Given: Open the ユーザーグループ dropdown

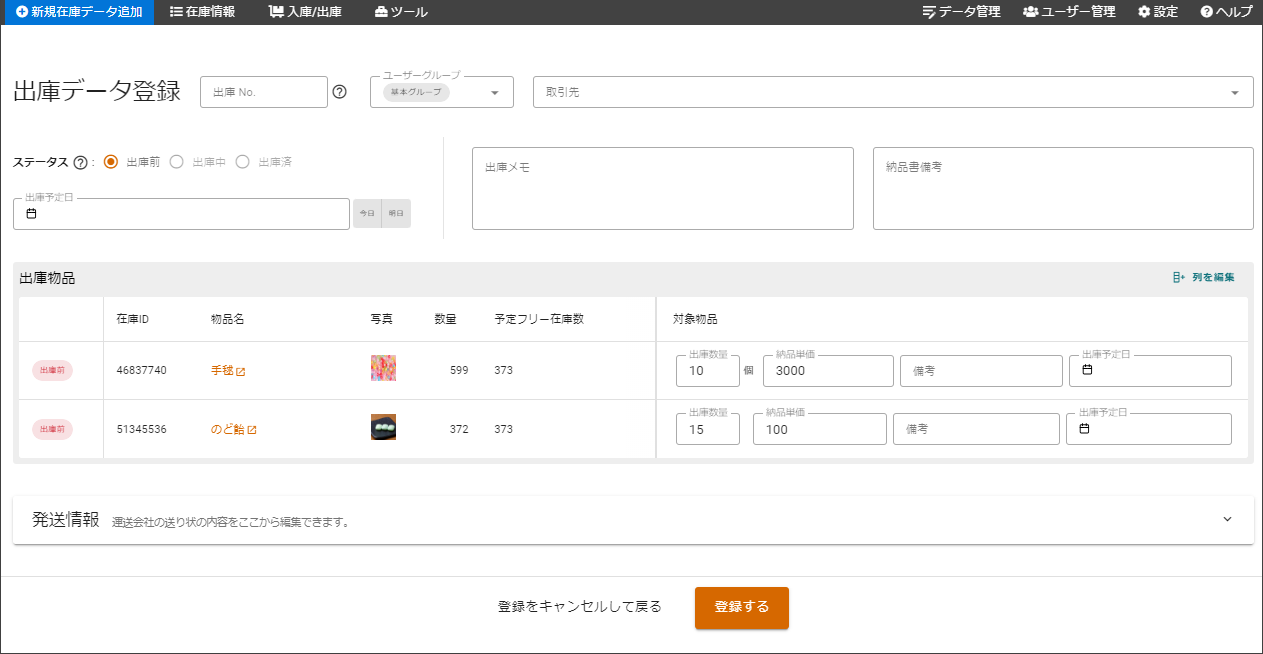Looking at the screenshot, I should pyautogui.click(x=494, y=93).
